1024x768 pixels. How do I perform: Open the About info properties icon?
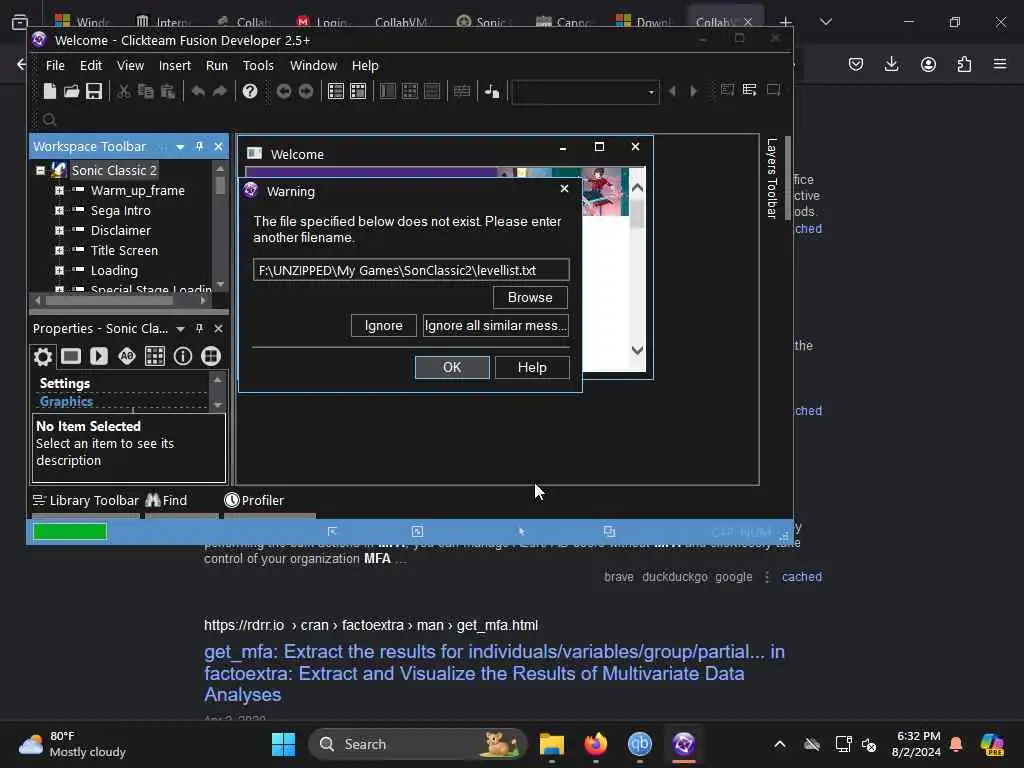point(183,356)
